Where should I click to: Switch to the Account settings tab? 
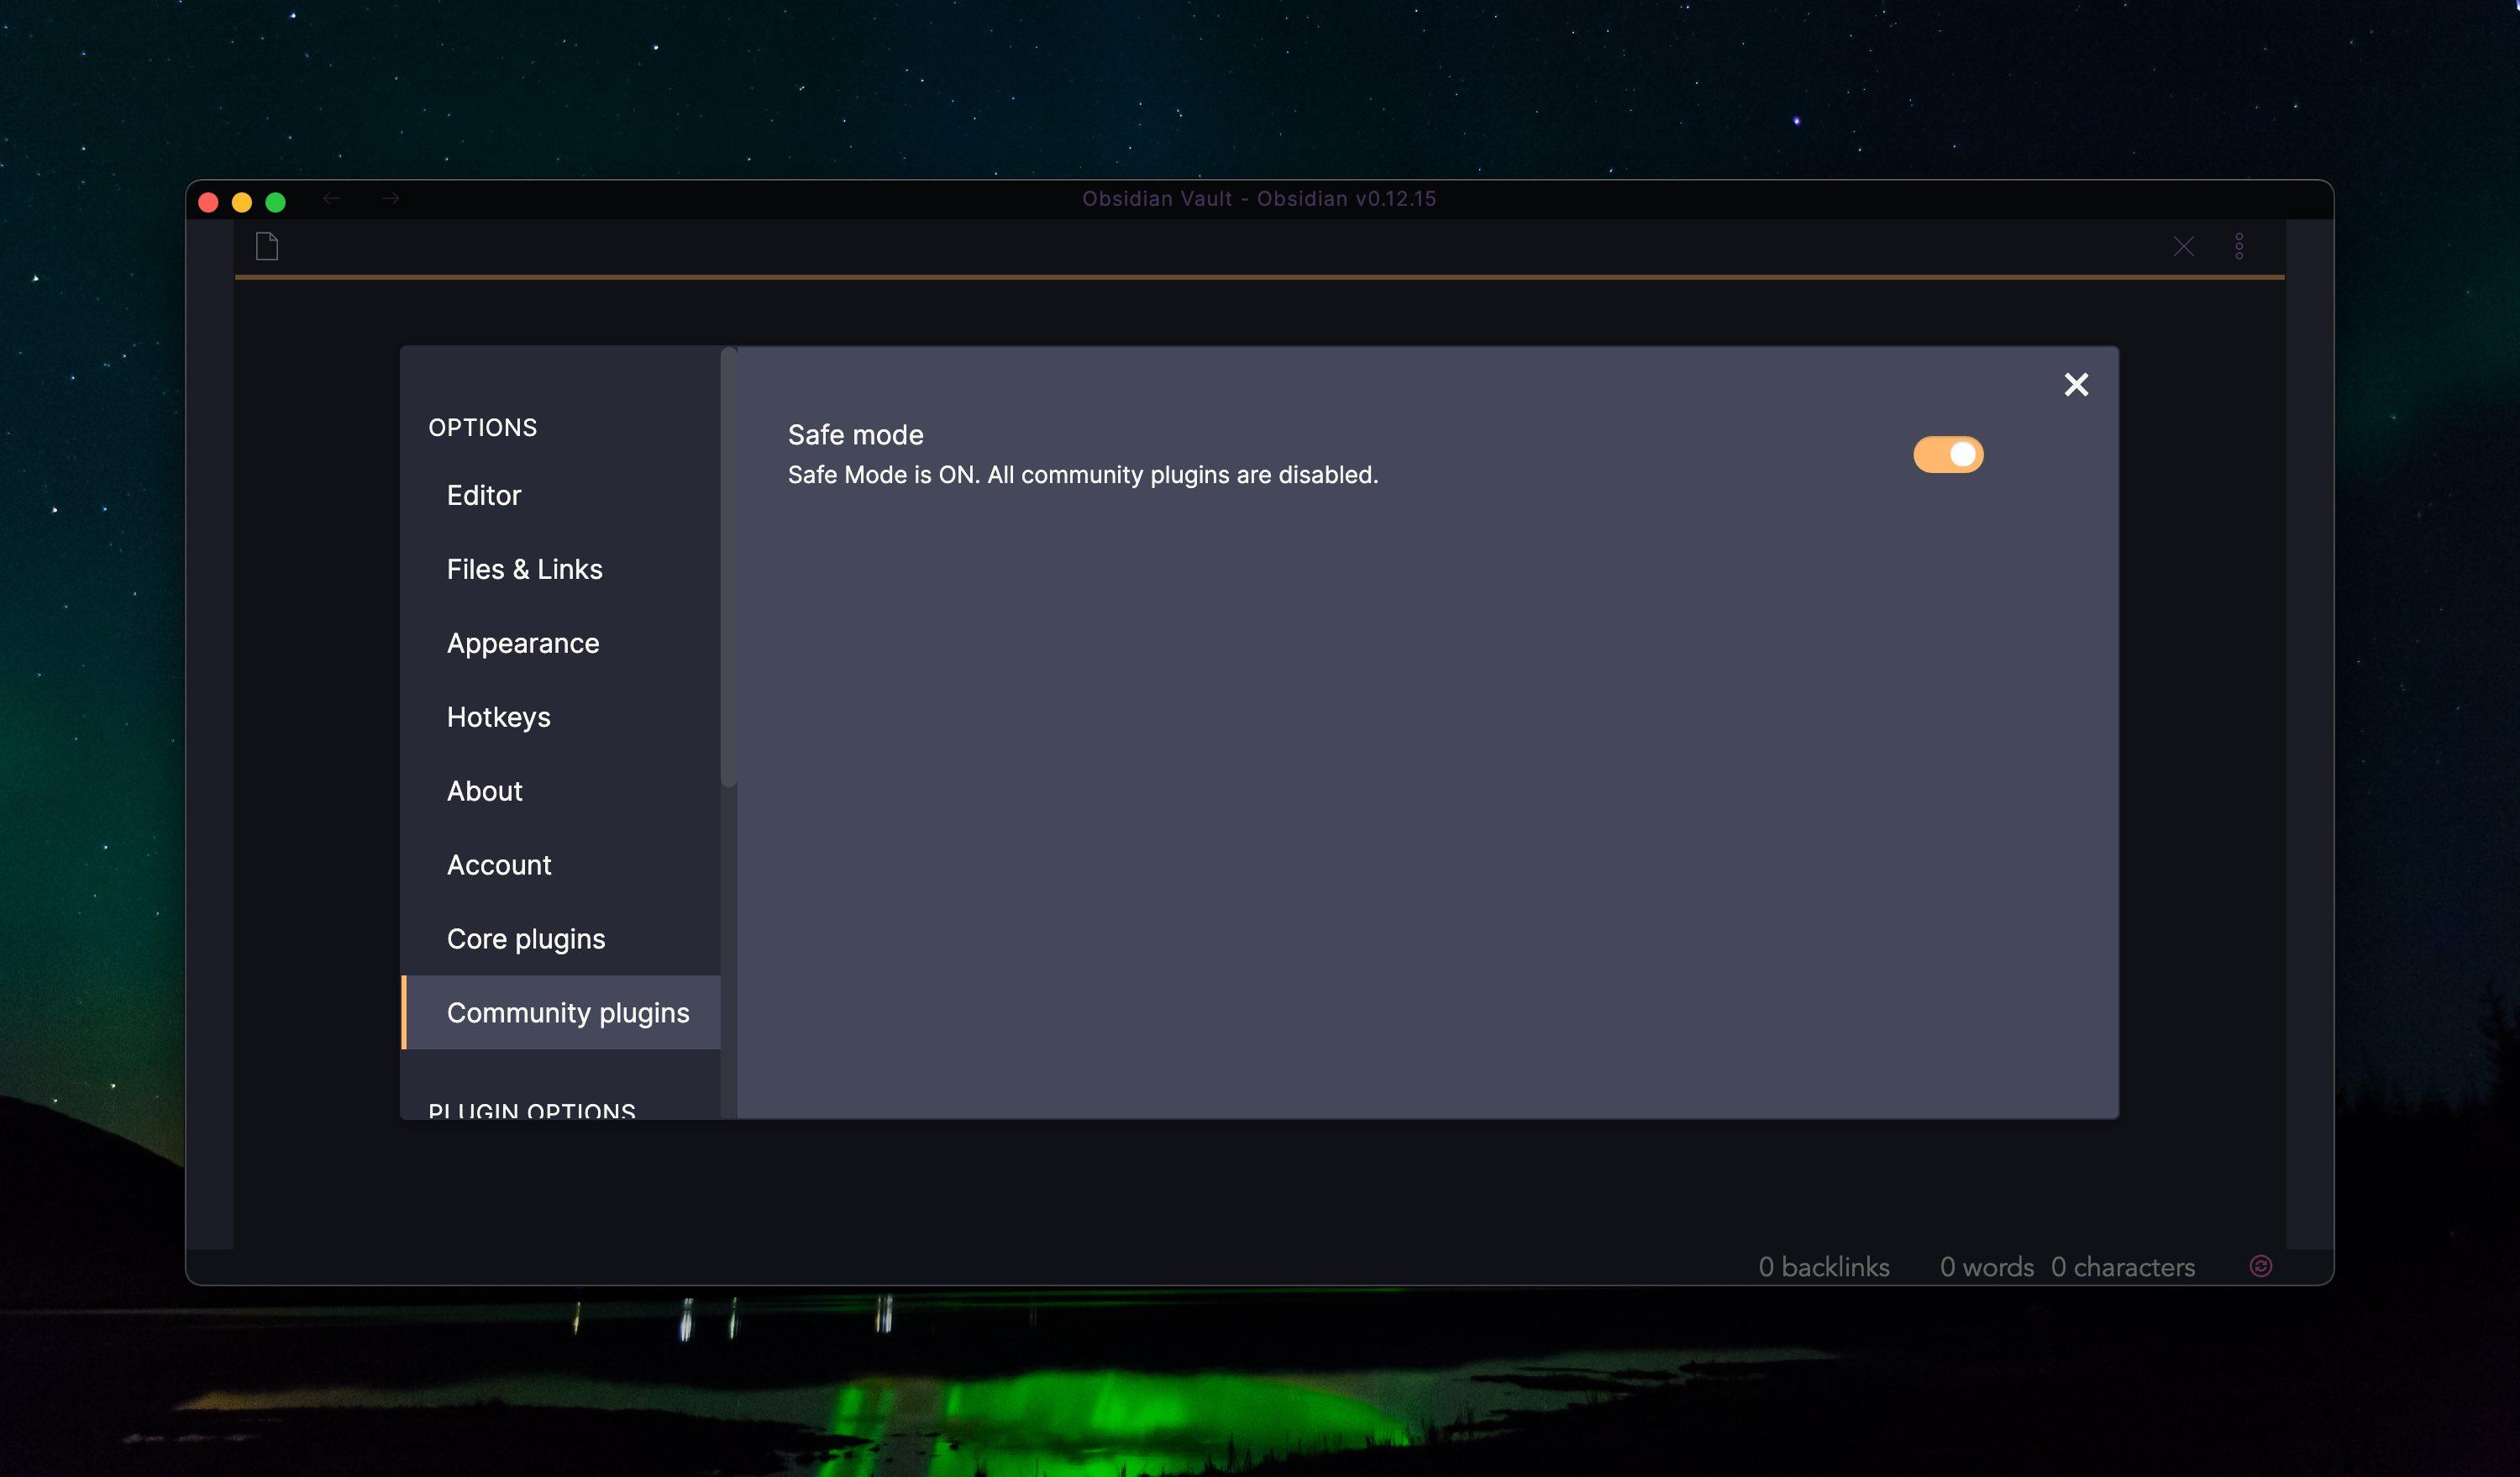[499, 865]
